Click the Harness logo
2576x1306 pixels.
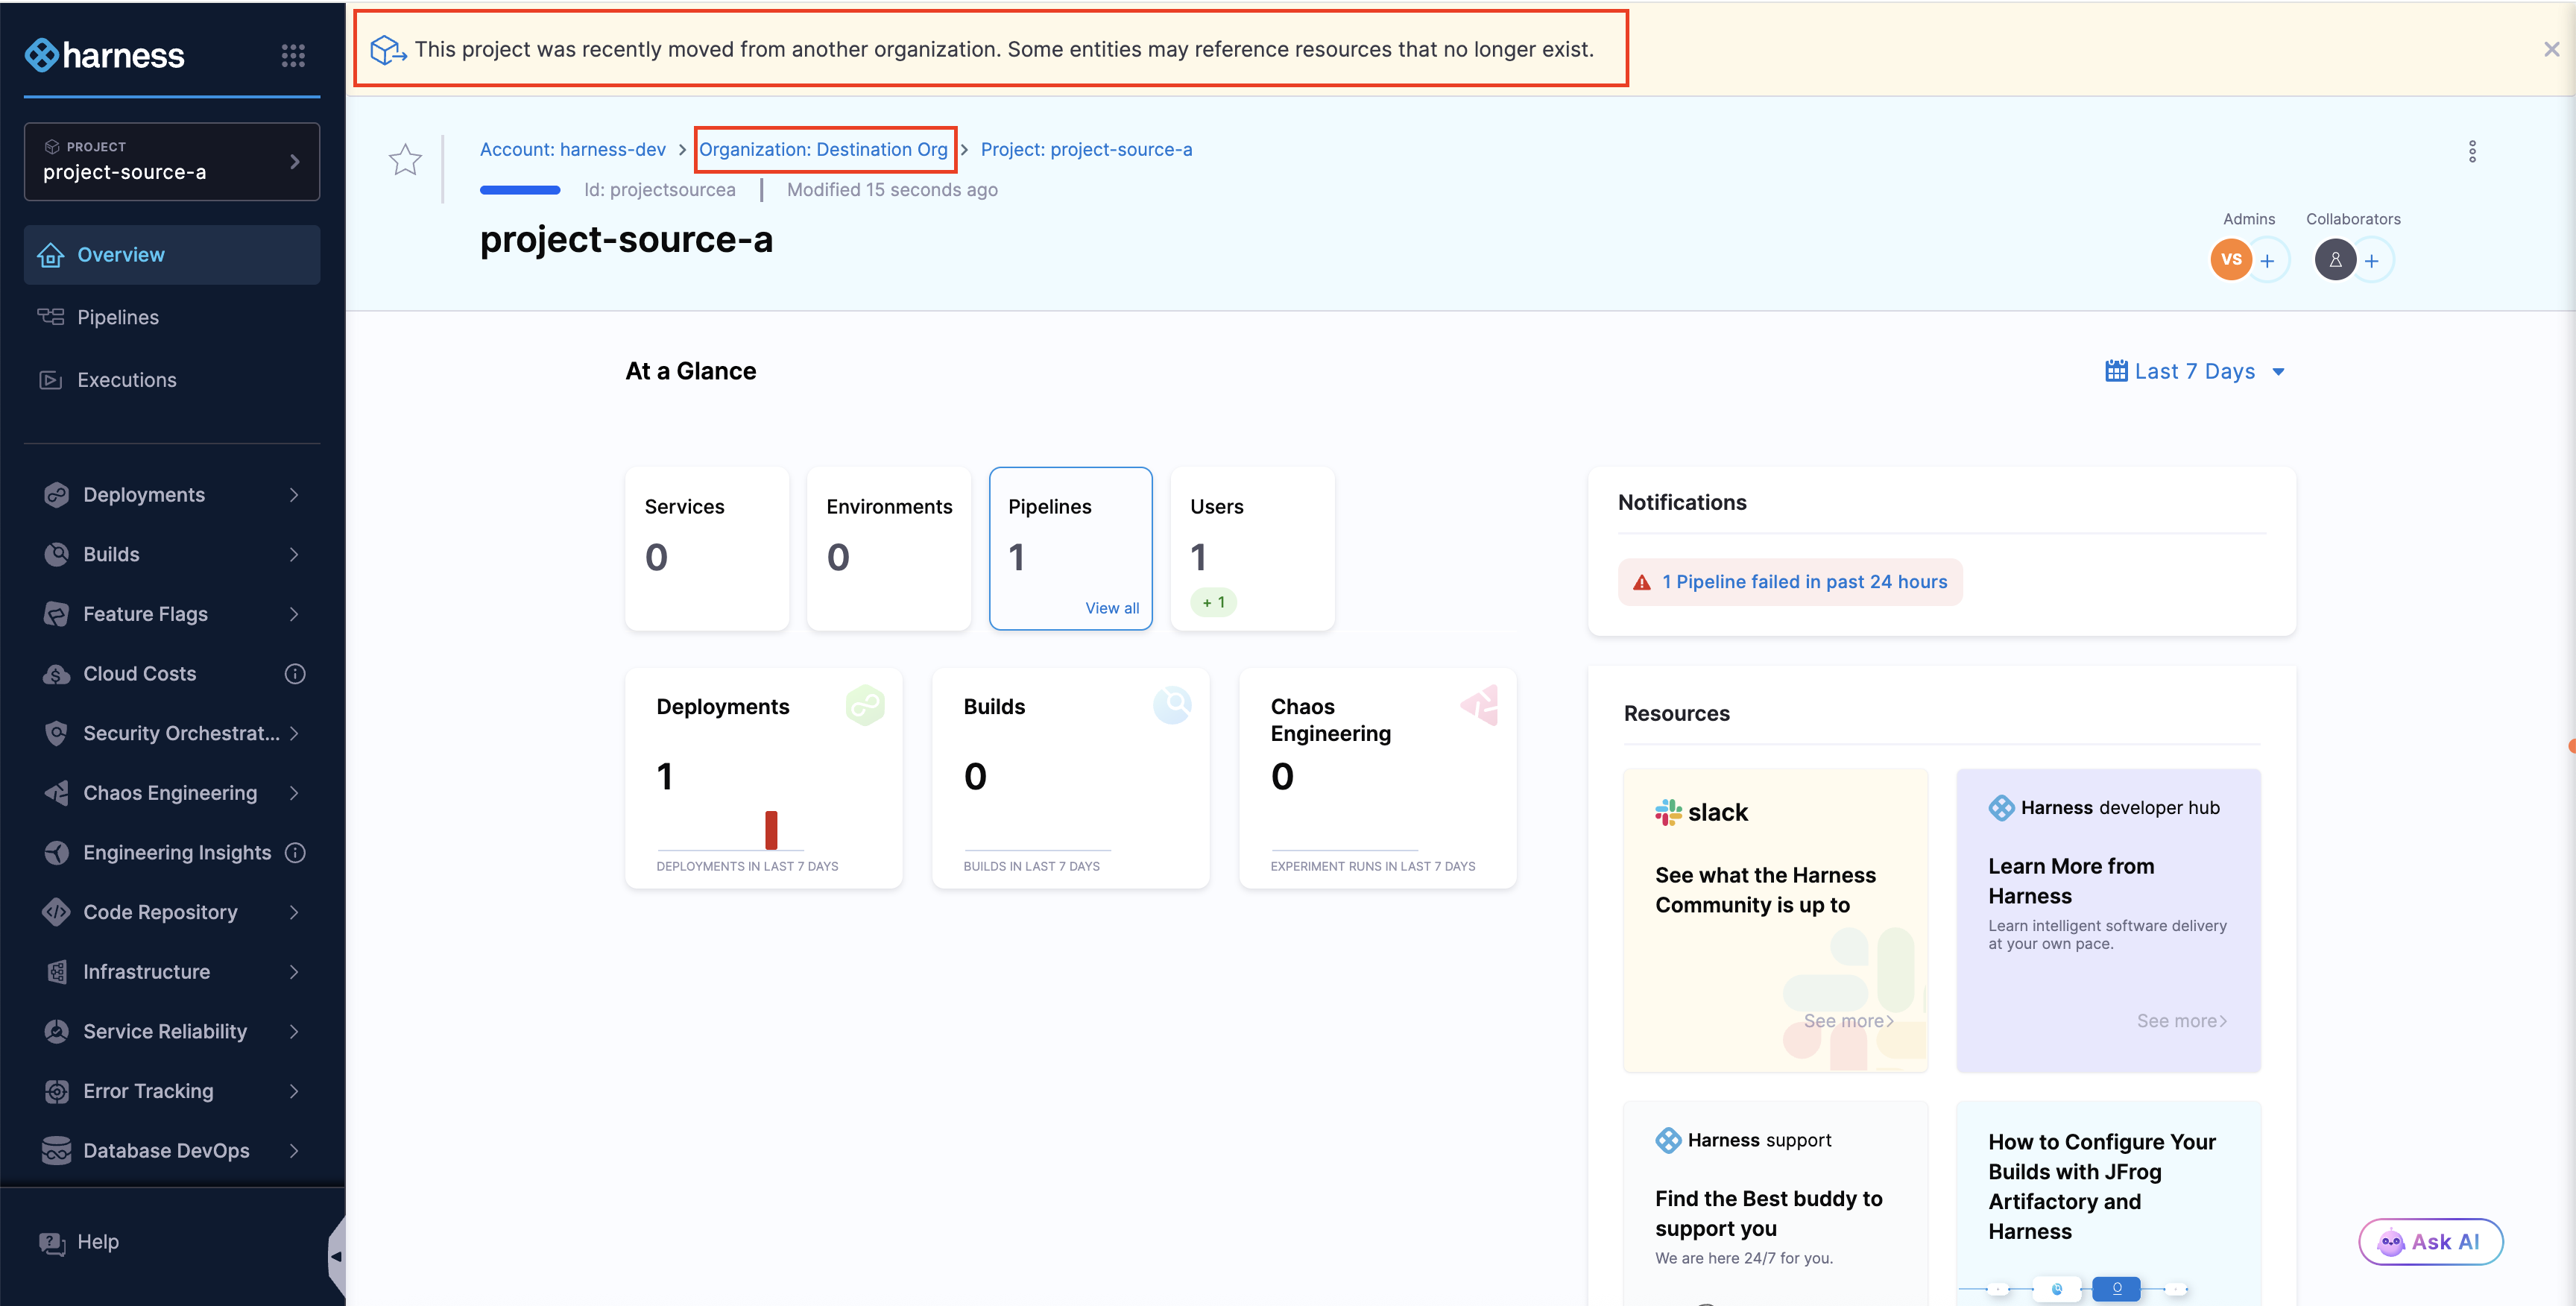point(105,55)
